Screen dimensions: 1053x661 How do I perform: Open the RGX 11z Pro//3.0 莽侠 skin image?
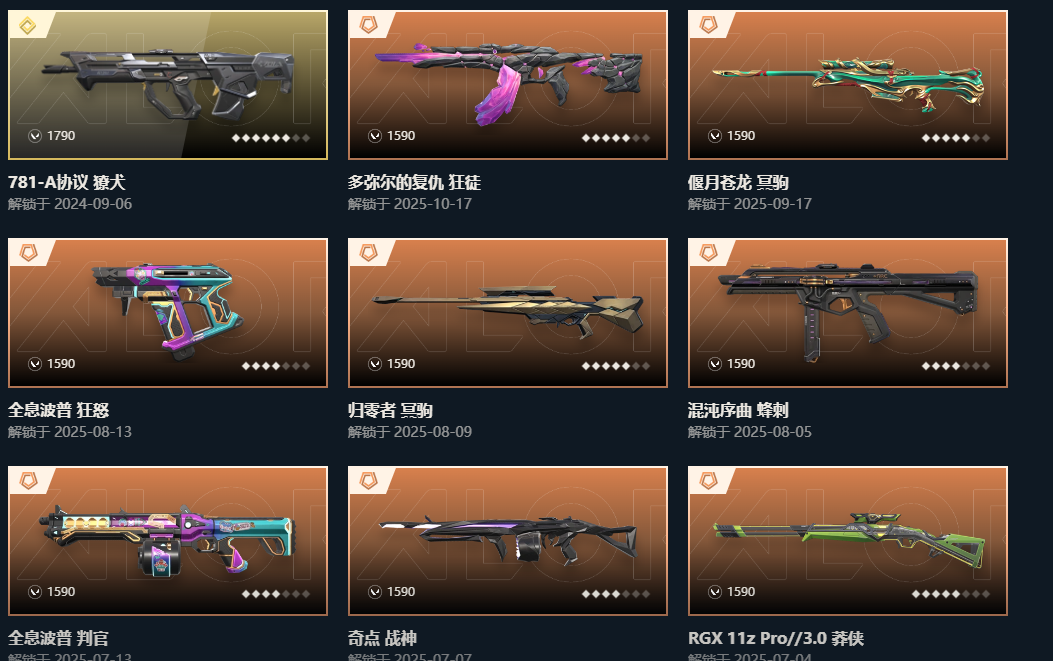(x=848, y=541)
